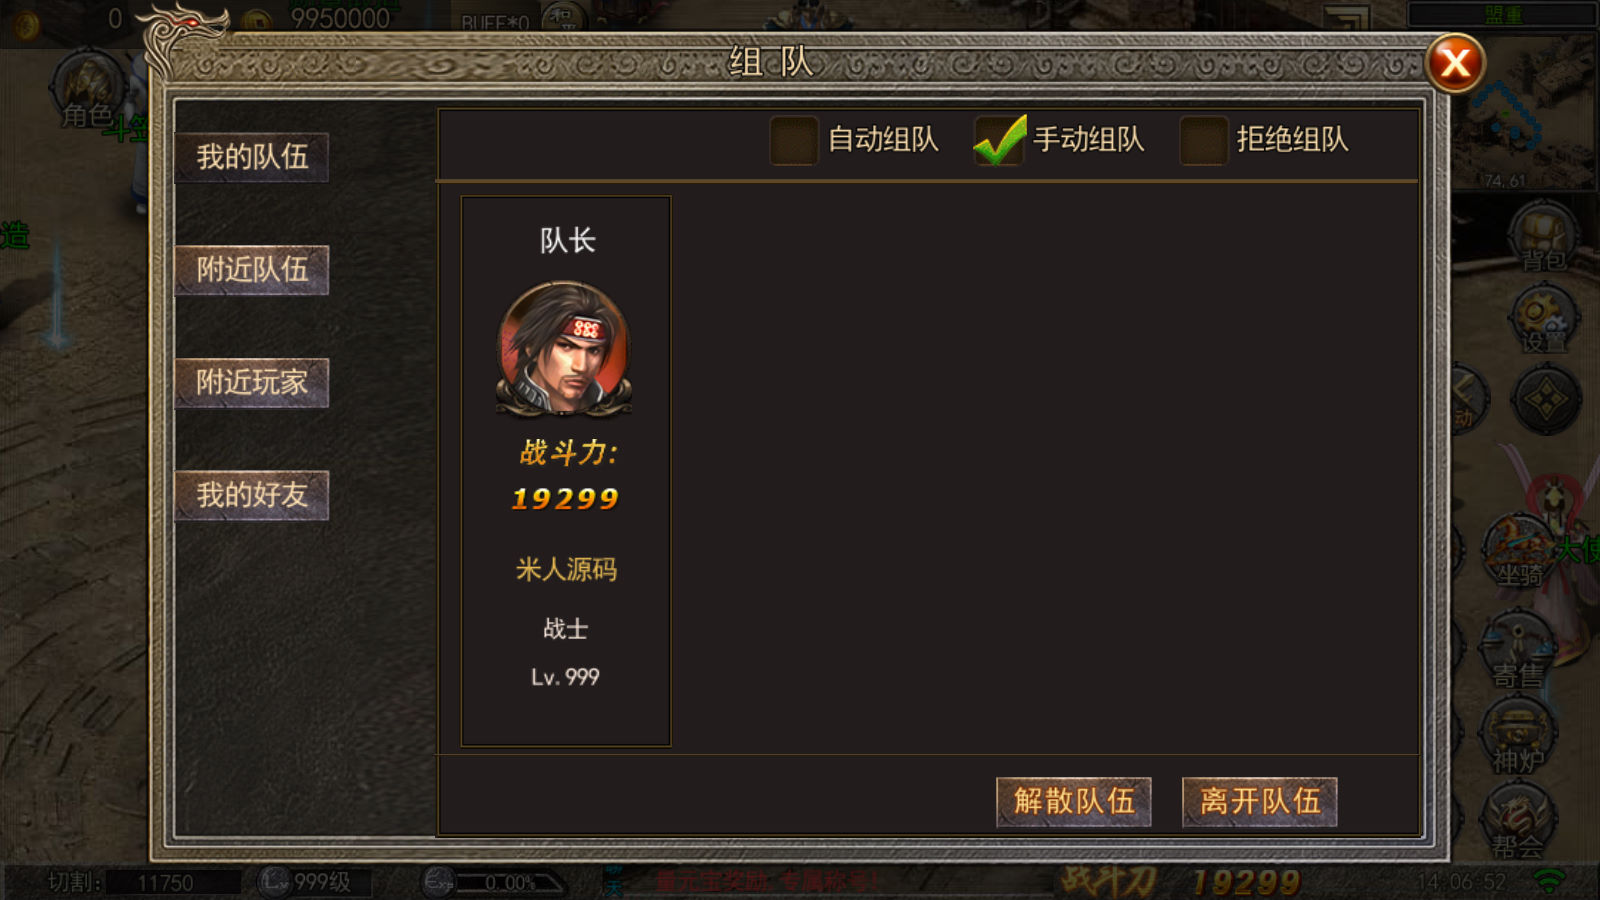This screenshot has height=900, width=1600.
Task: Toggle the 手动组队 checkbox
Action: (998, 140)
